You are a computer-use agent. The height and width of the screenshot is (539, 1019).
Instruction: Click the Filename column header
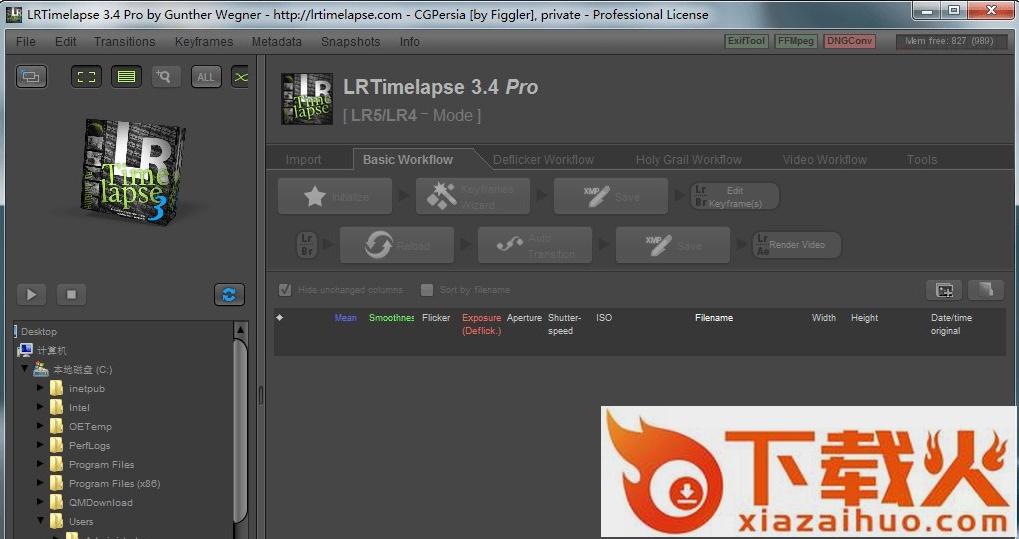pos(714,318)
